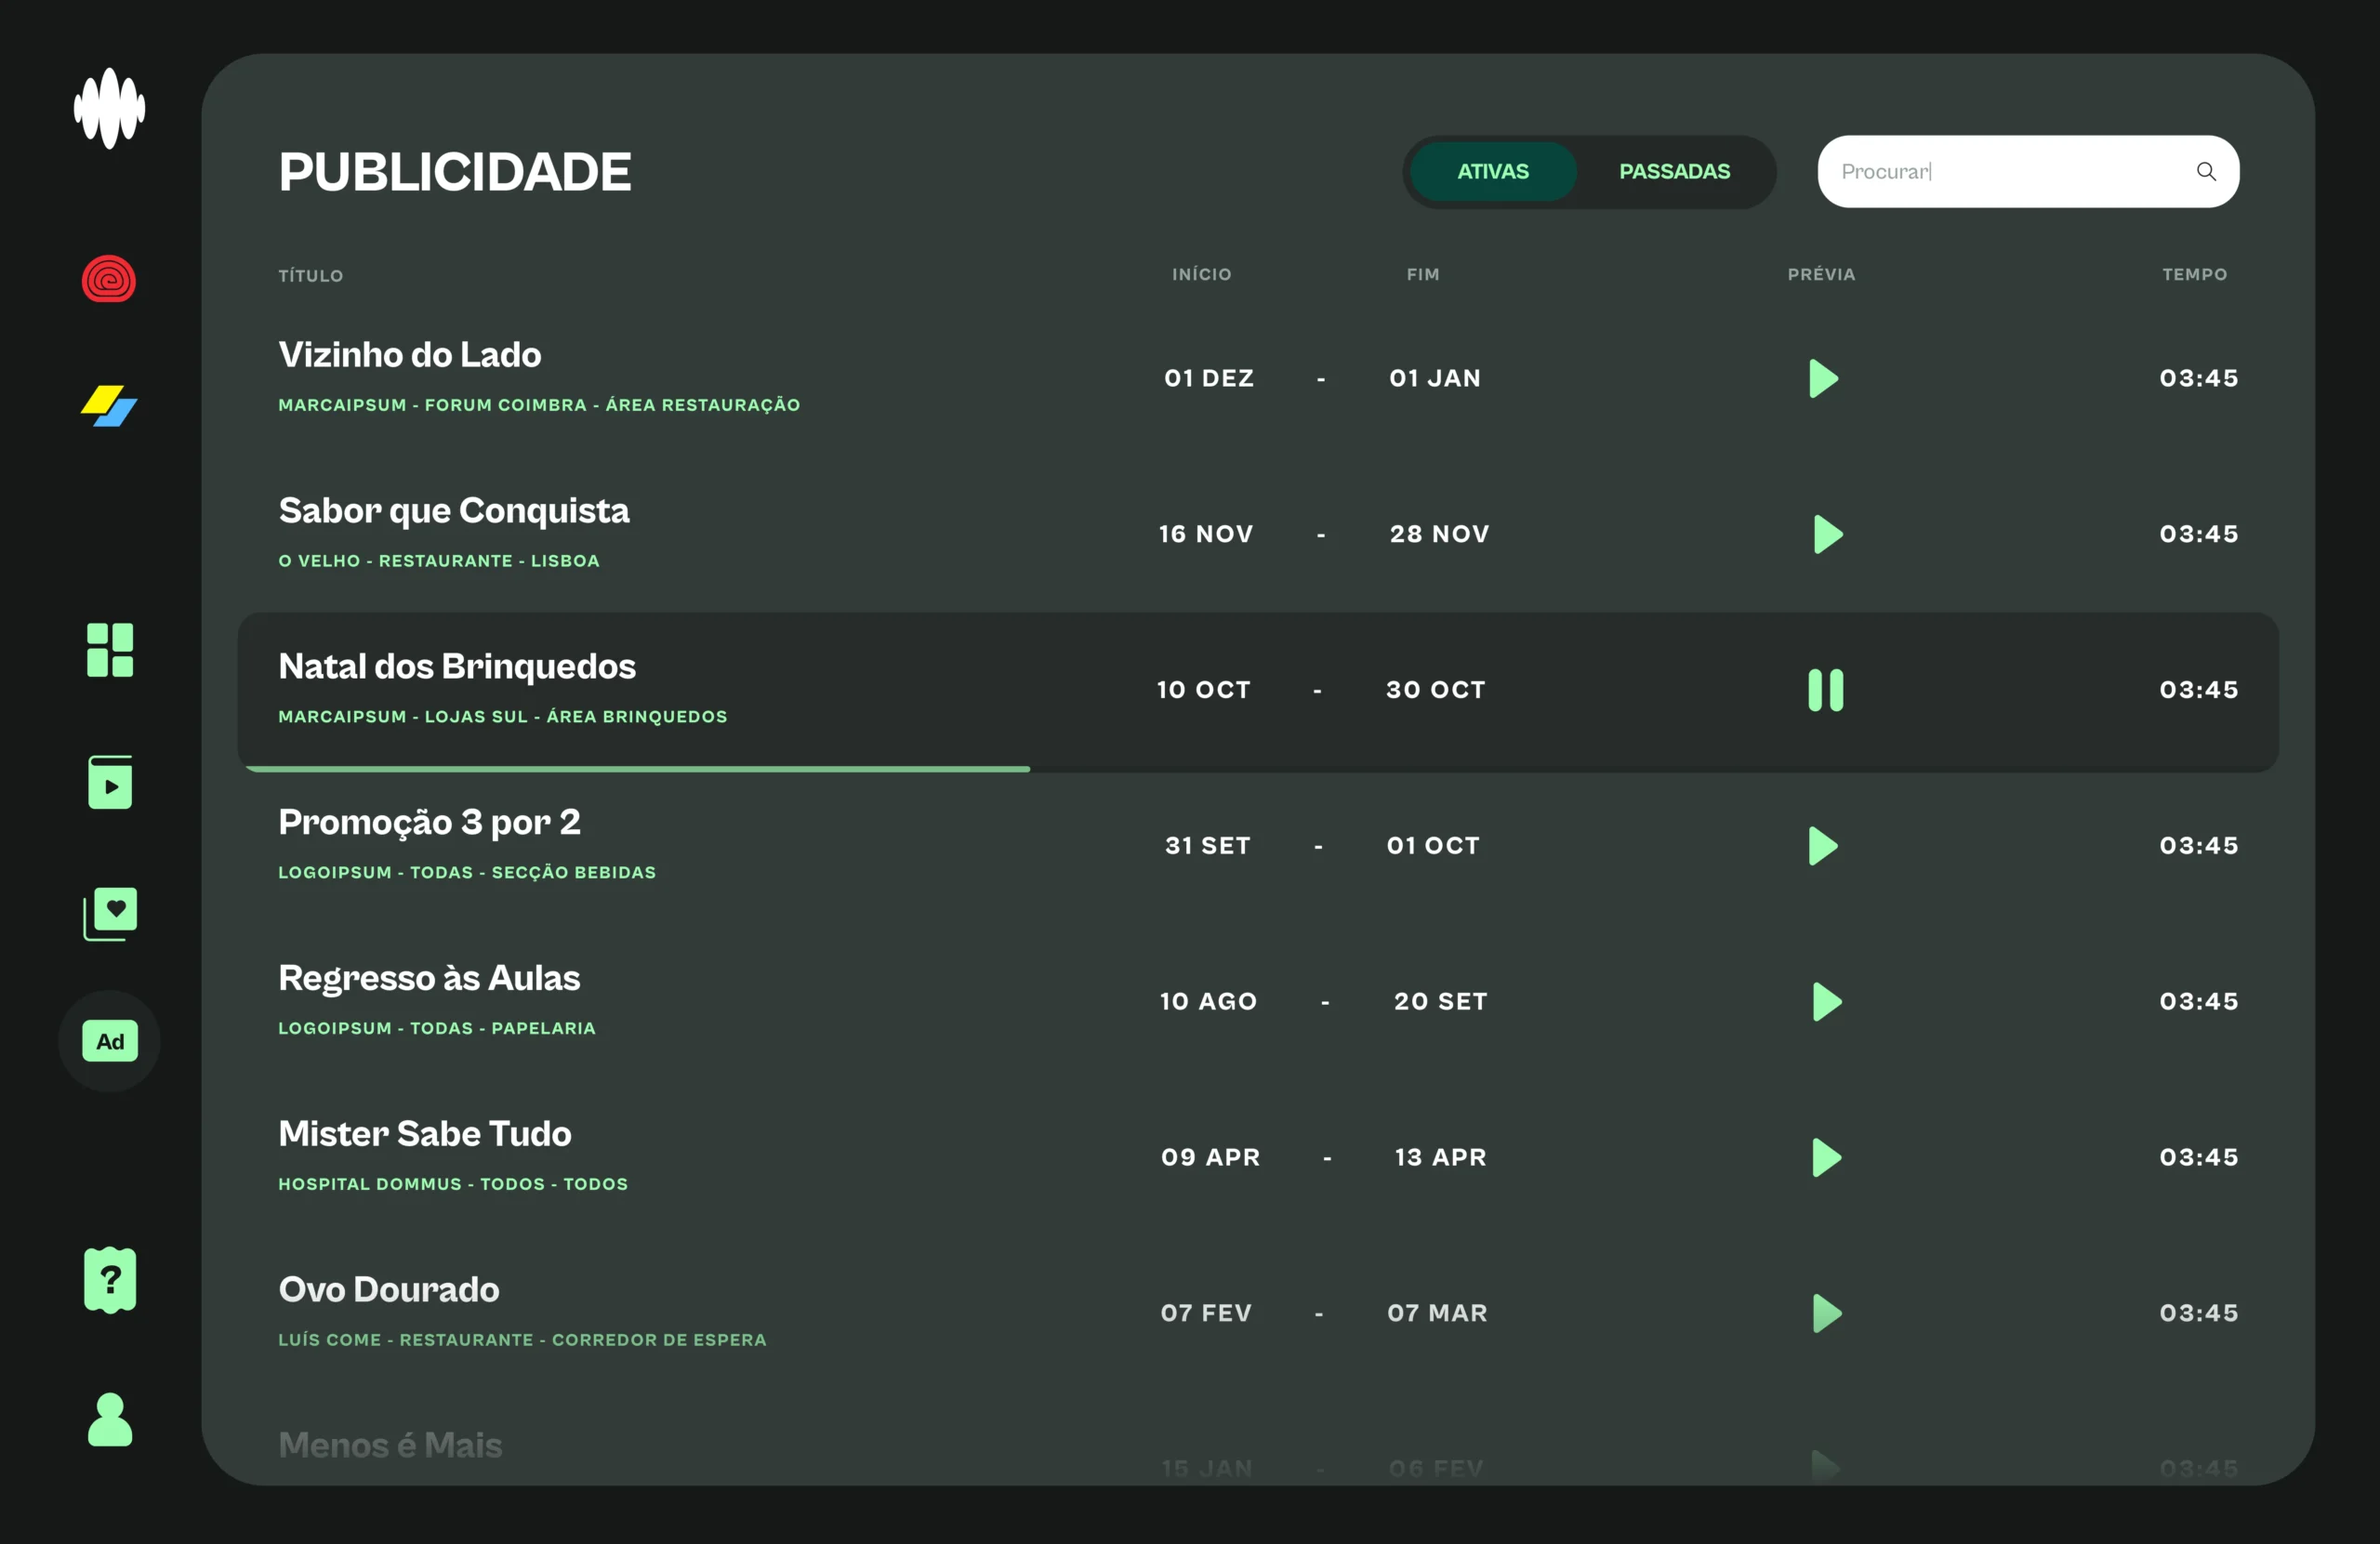
Task: Click the 07 MAR end date
Action: click(x=1437, y=1313)
